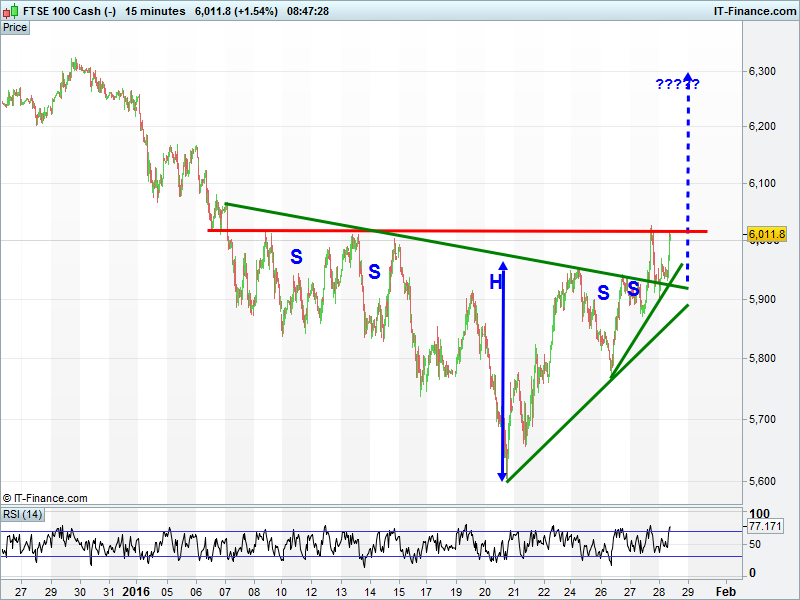Click the ????? target annotation text
Viewport: 800px width, 600px height.
(677, 84)
